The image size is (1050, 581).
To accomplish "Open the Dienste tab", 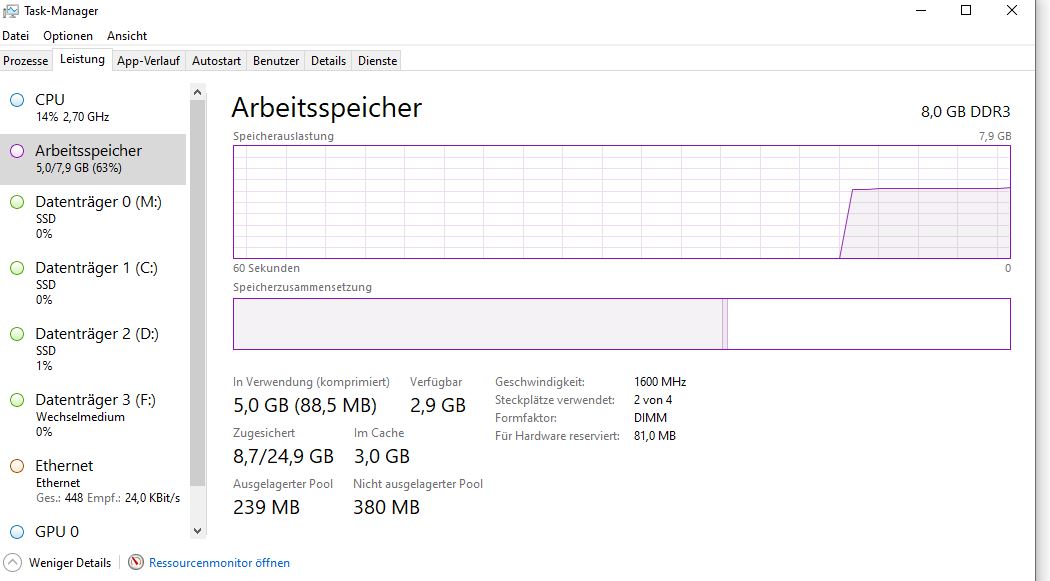I will (x=377, y=61).
